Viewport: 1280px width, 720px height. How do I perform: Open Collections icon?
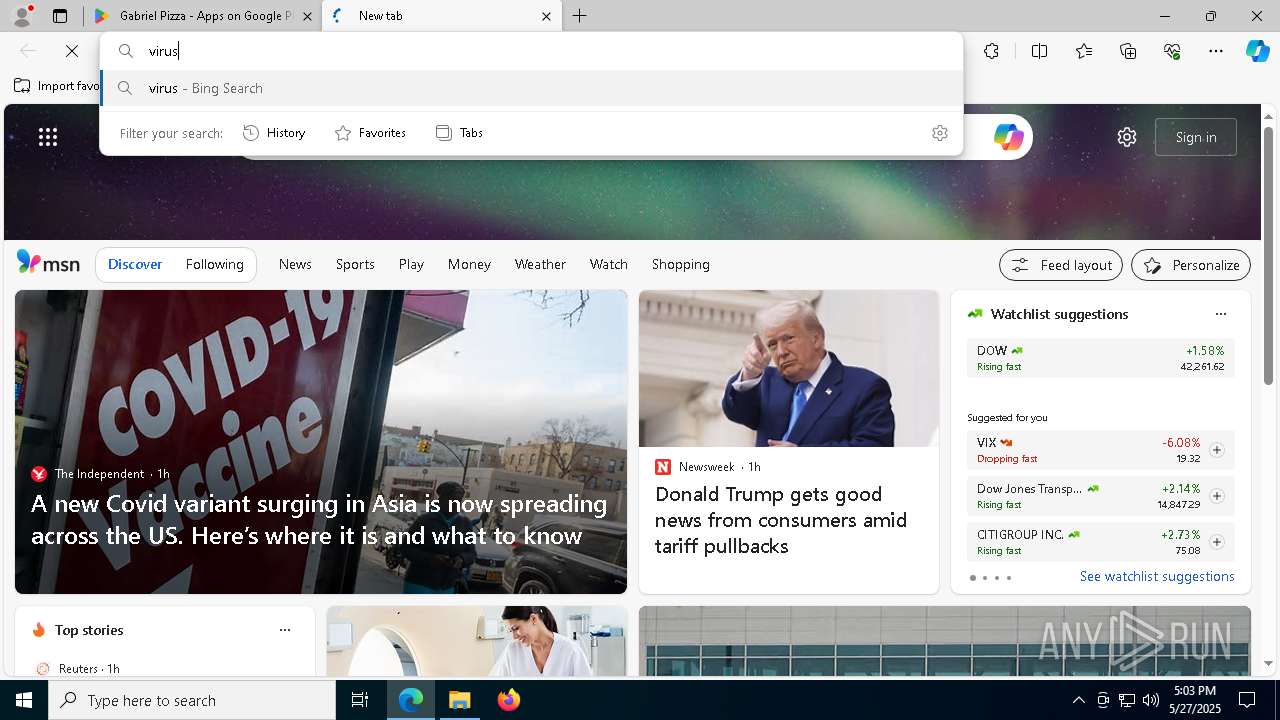1128,51
